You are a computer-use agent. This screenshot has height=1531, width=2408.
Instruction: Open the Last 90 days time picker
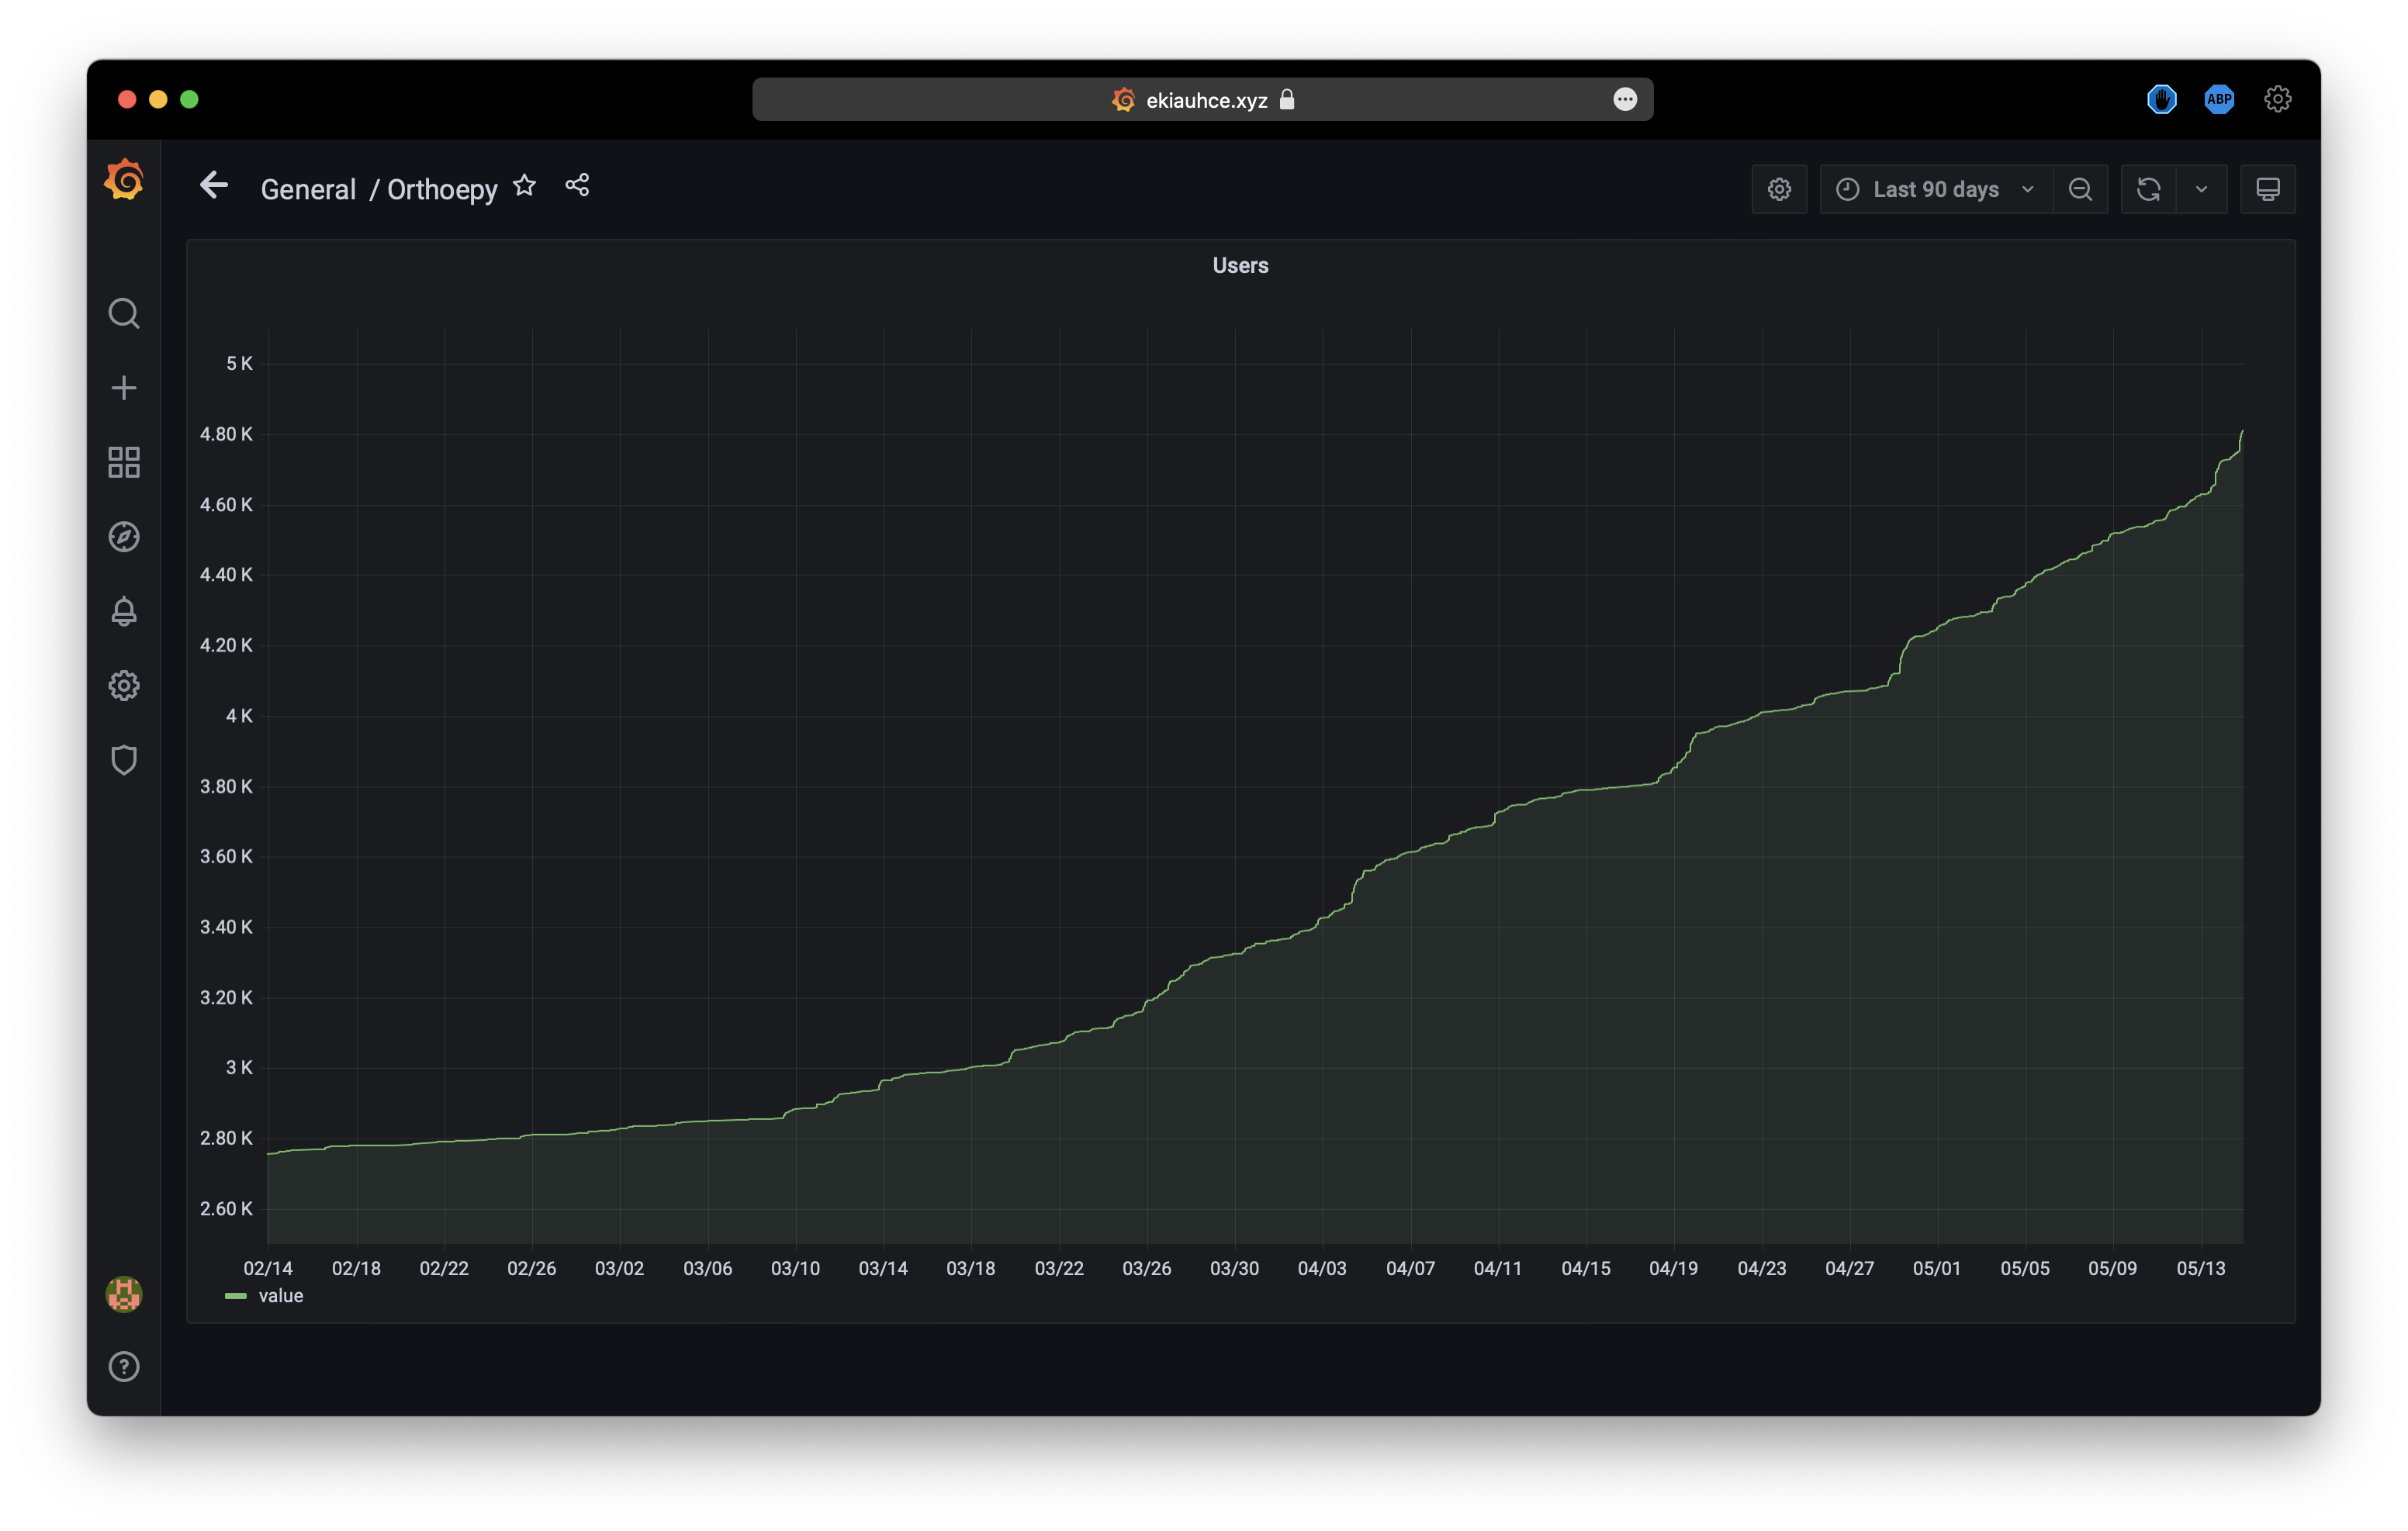click(x=1936, y=189)
